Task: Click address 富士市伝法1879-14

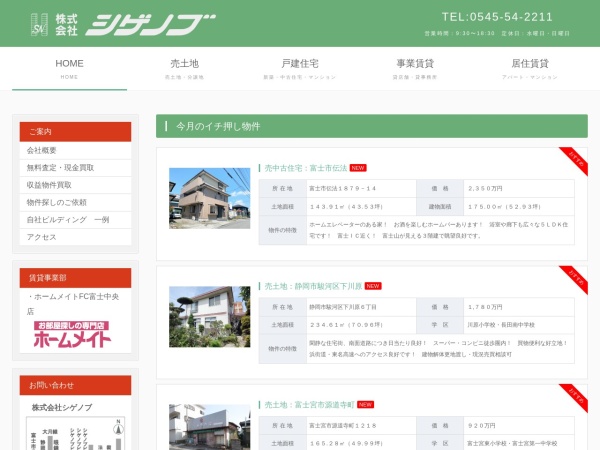Action: (x=342, y=189)
